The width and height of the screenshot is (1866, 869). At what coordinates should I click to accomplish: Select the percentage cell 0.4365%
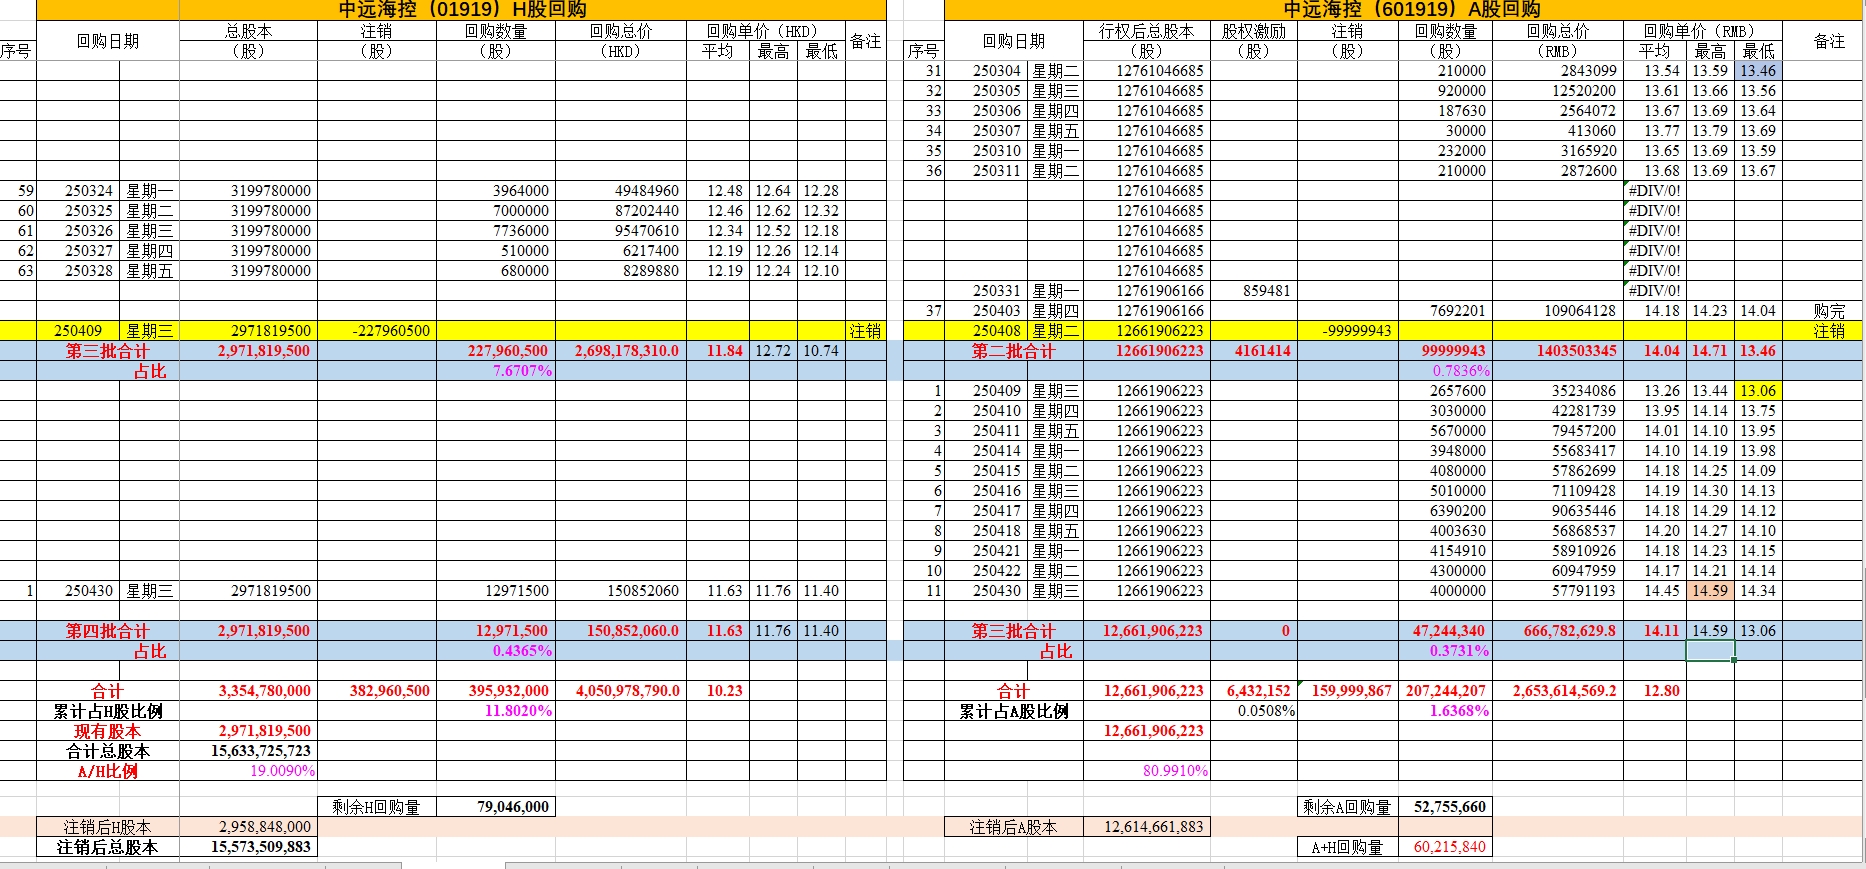click(496, 651)
